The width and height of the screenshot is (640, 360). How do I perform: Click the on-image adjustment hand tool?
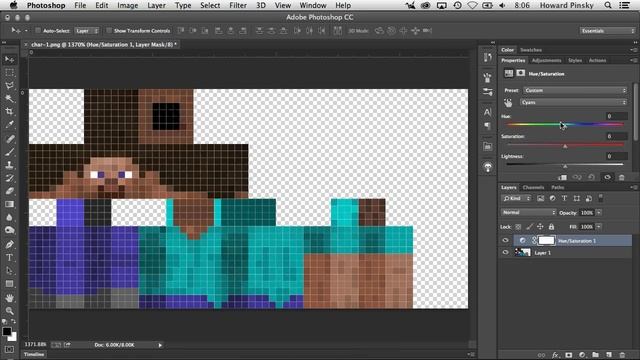pyautogui.click(x=508, y=102)
